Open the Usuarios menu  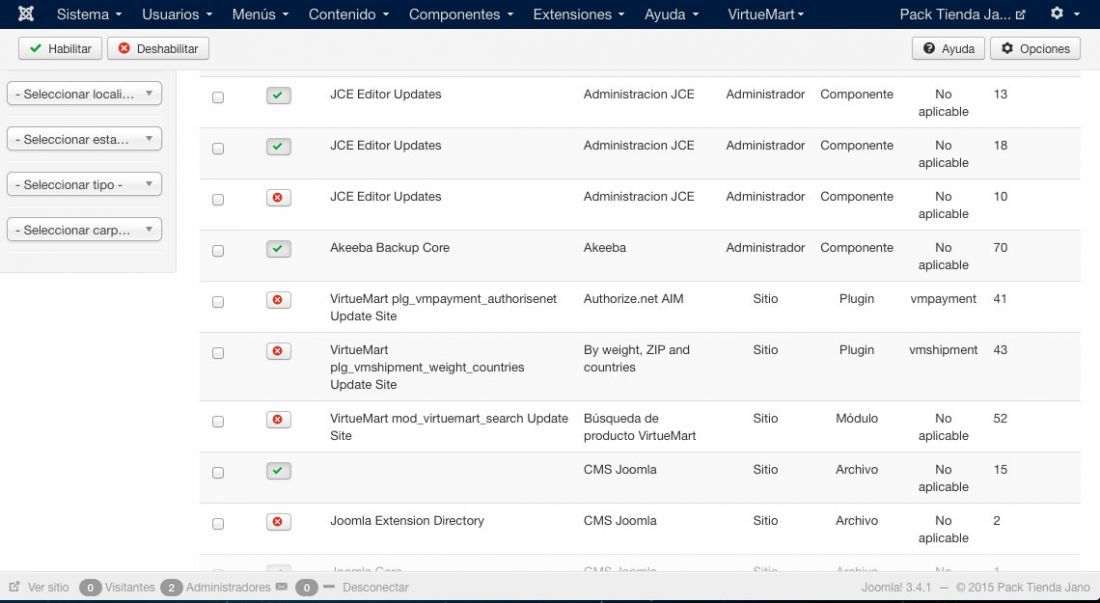pyautogui.click(x=177, y=14)
